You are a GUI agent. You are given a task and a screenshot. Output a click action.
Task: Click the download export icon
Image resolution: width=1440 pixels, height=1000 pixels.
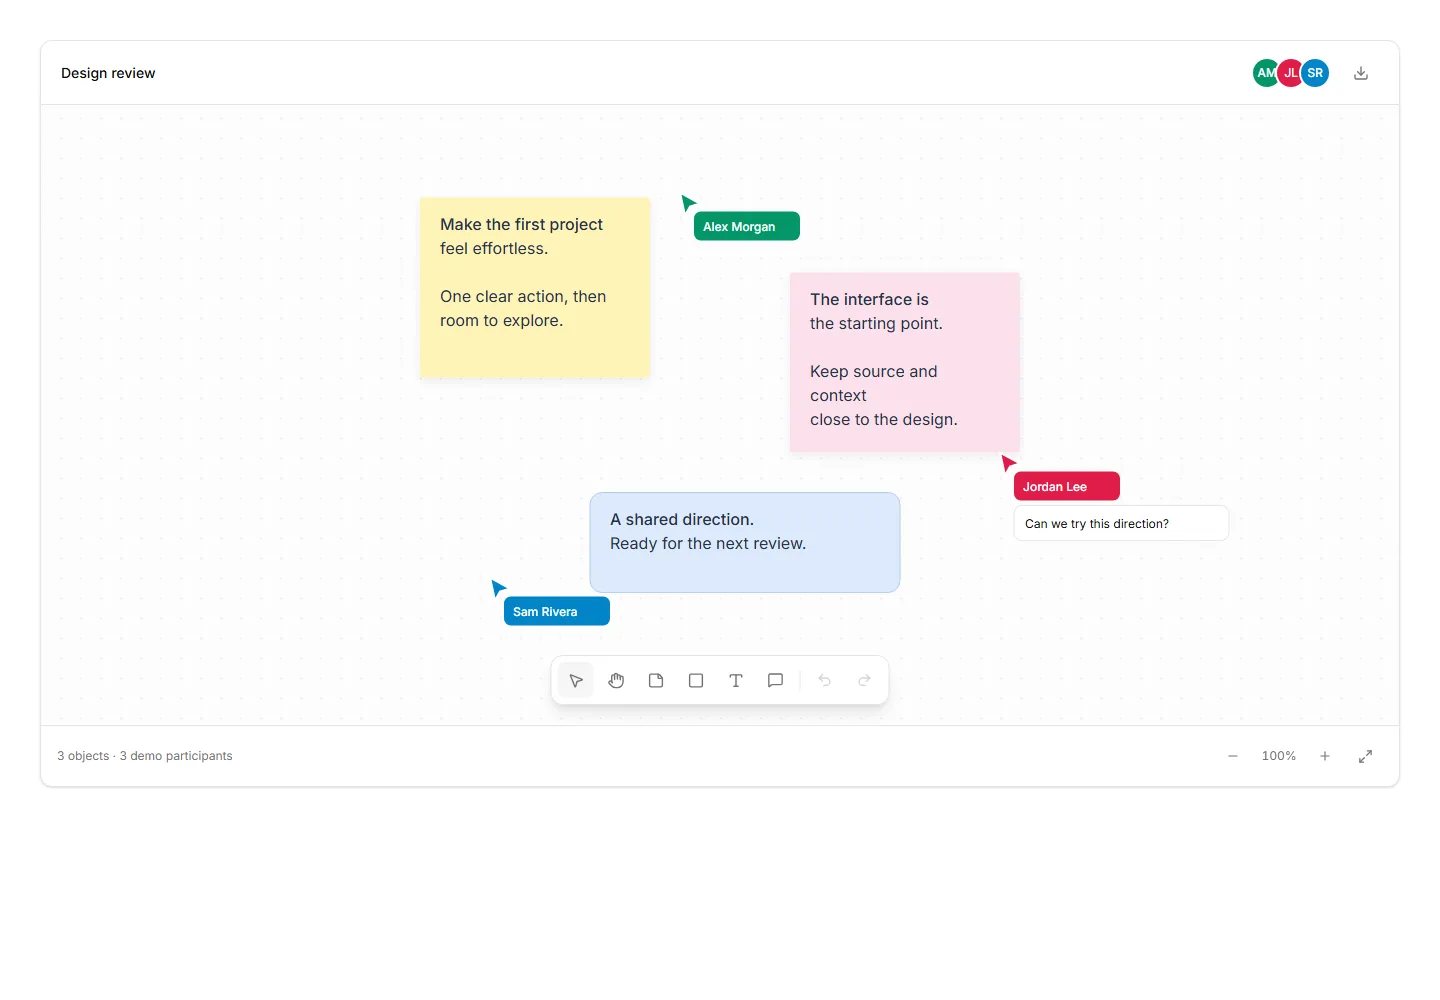(x=1361, y=73)
